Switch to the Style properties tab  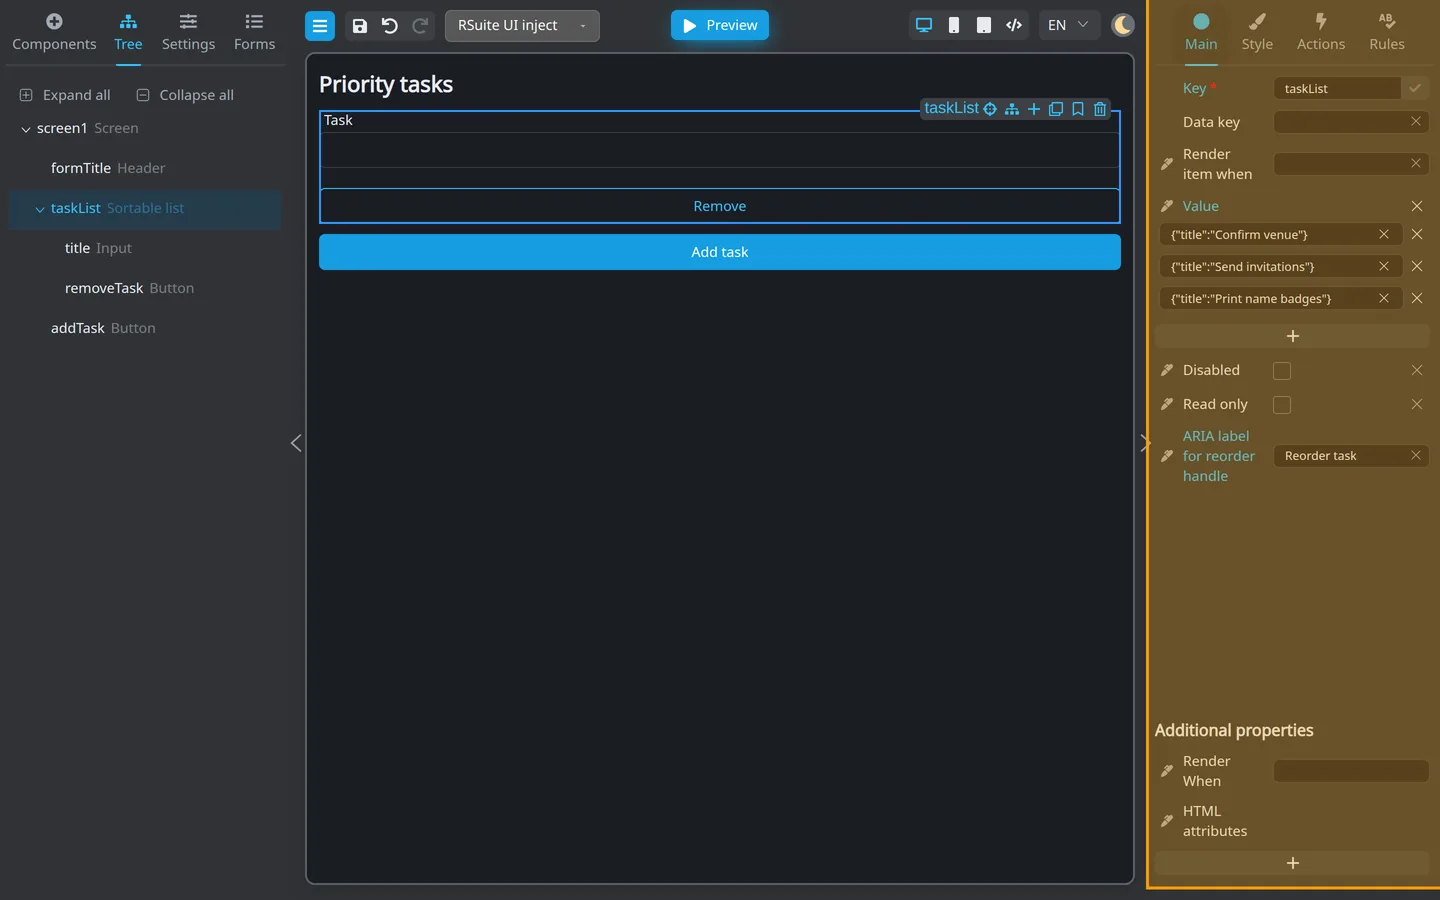click(x=1257, y=33)
